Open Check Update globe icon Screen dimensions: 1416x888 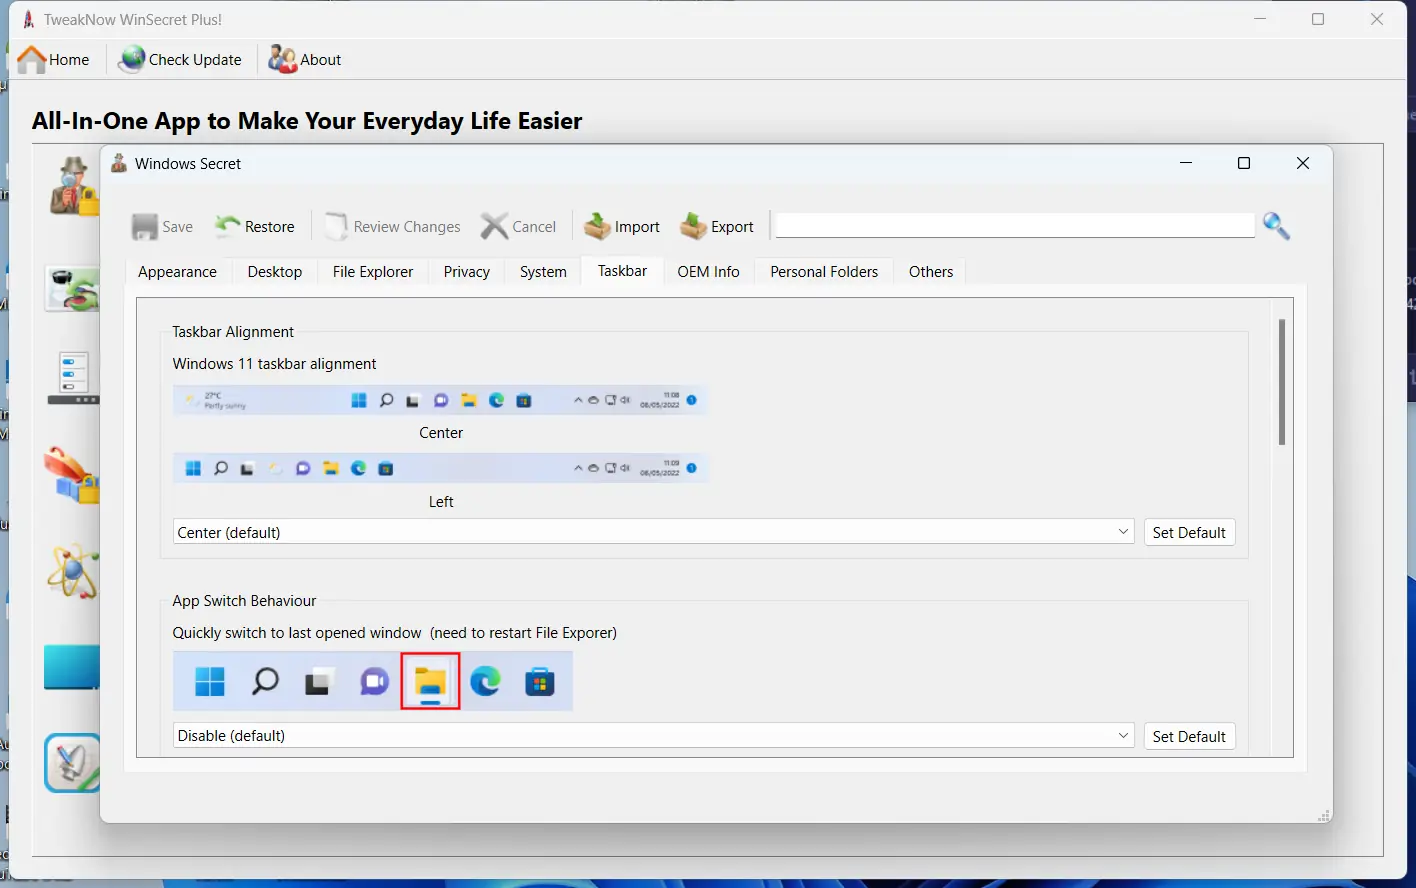(131, 60)
